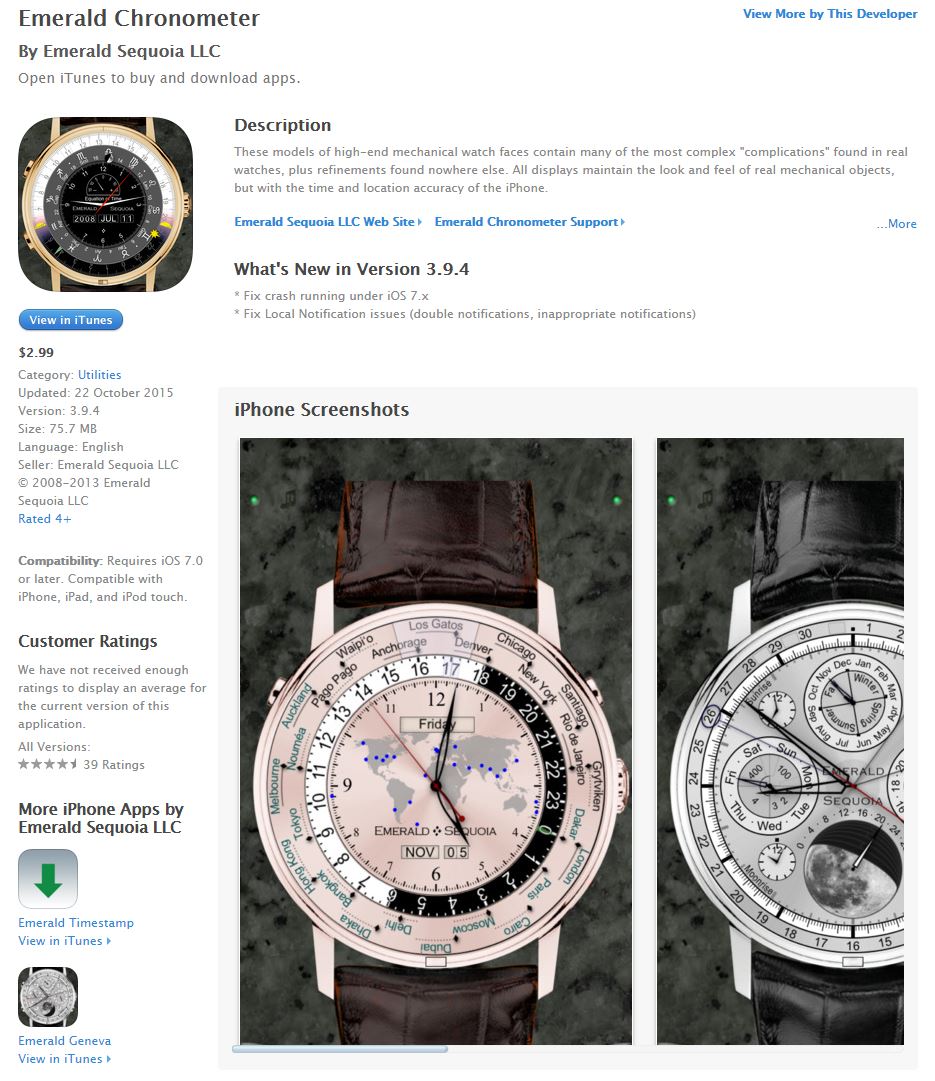
Task: Click the arrow after Emerald Chronometer Support
Action: (623, 222)
